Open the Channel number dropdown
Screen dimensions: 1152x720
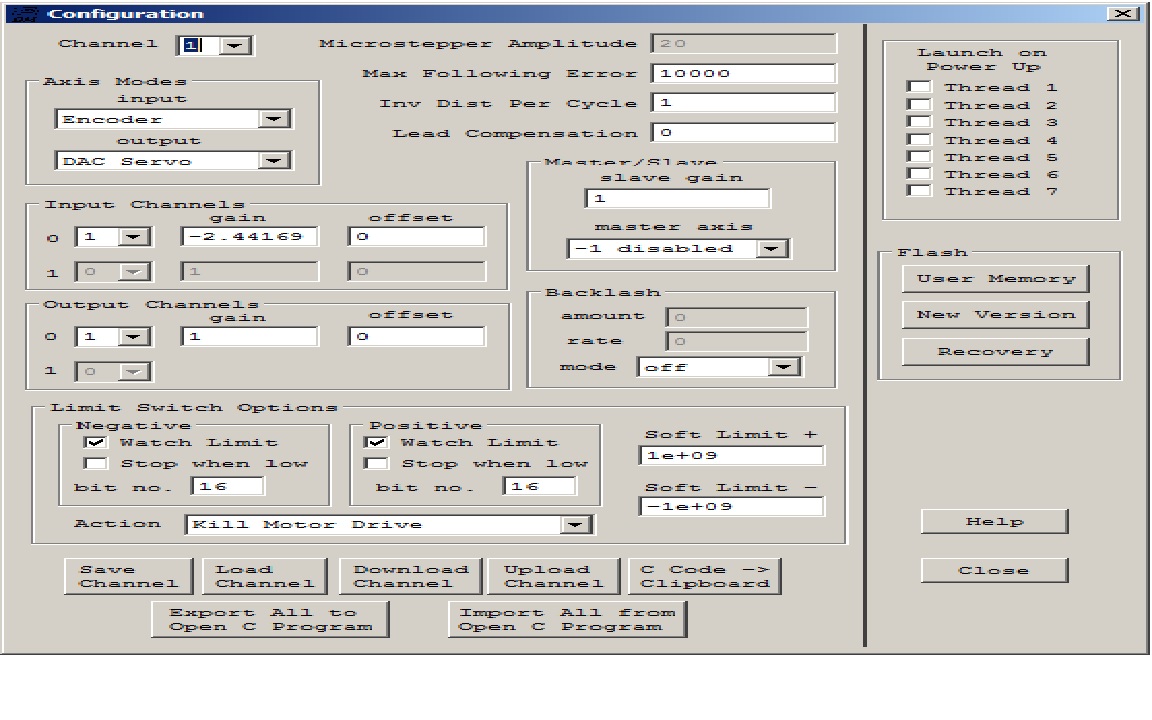click(234, 45)
